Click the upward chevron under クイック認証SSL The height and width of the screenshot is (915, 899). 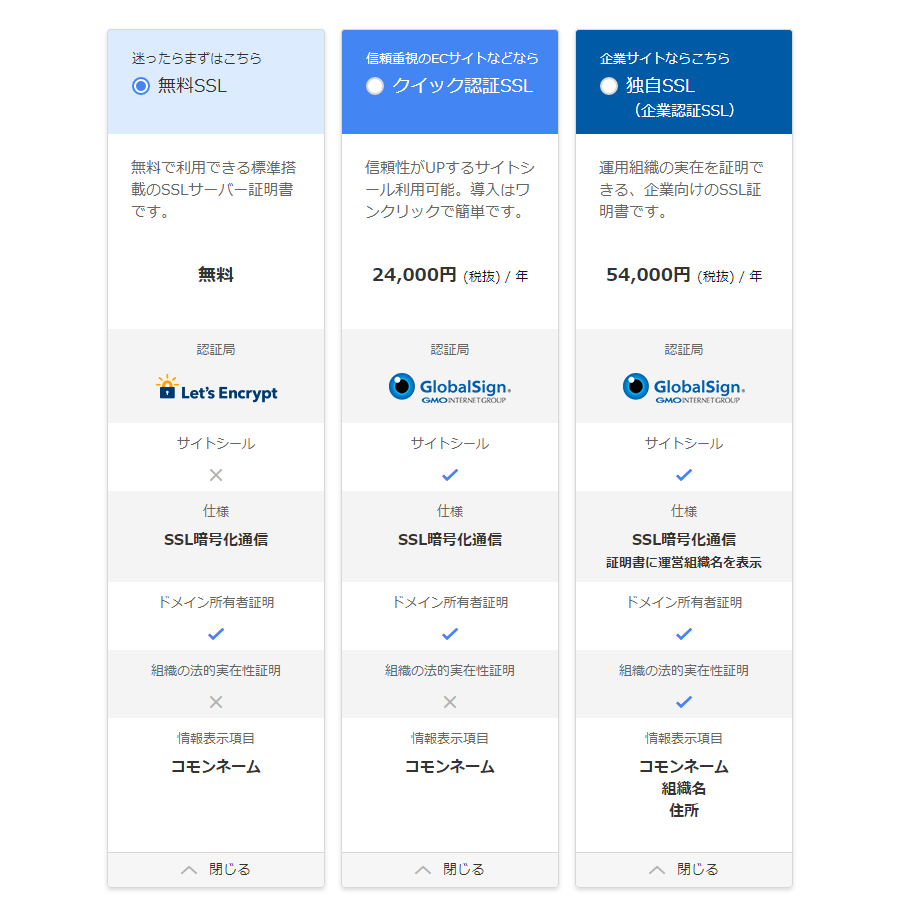pos(423,869)
